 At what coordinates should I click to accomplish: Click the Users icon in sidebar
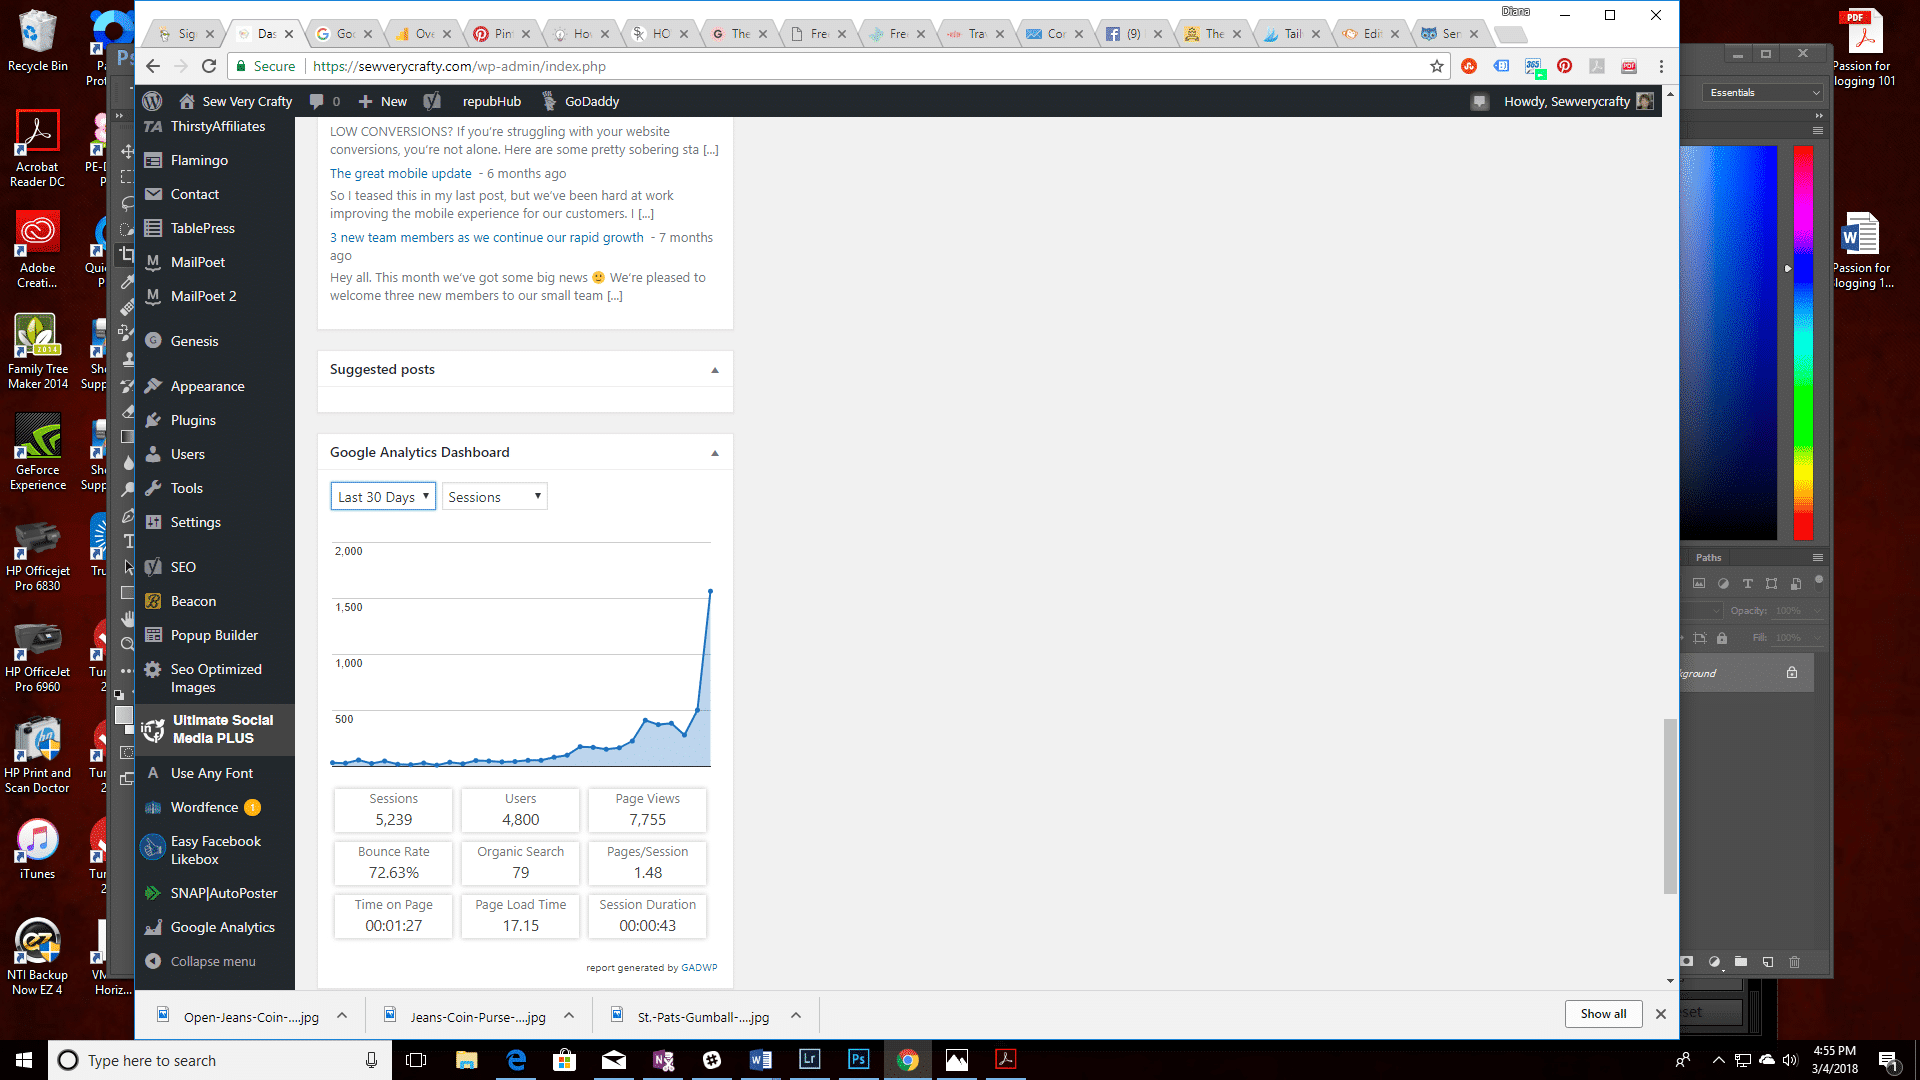coord(153,454)
